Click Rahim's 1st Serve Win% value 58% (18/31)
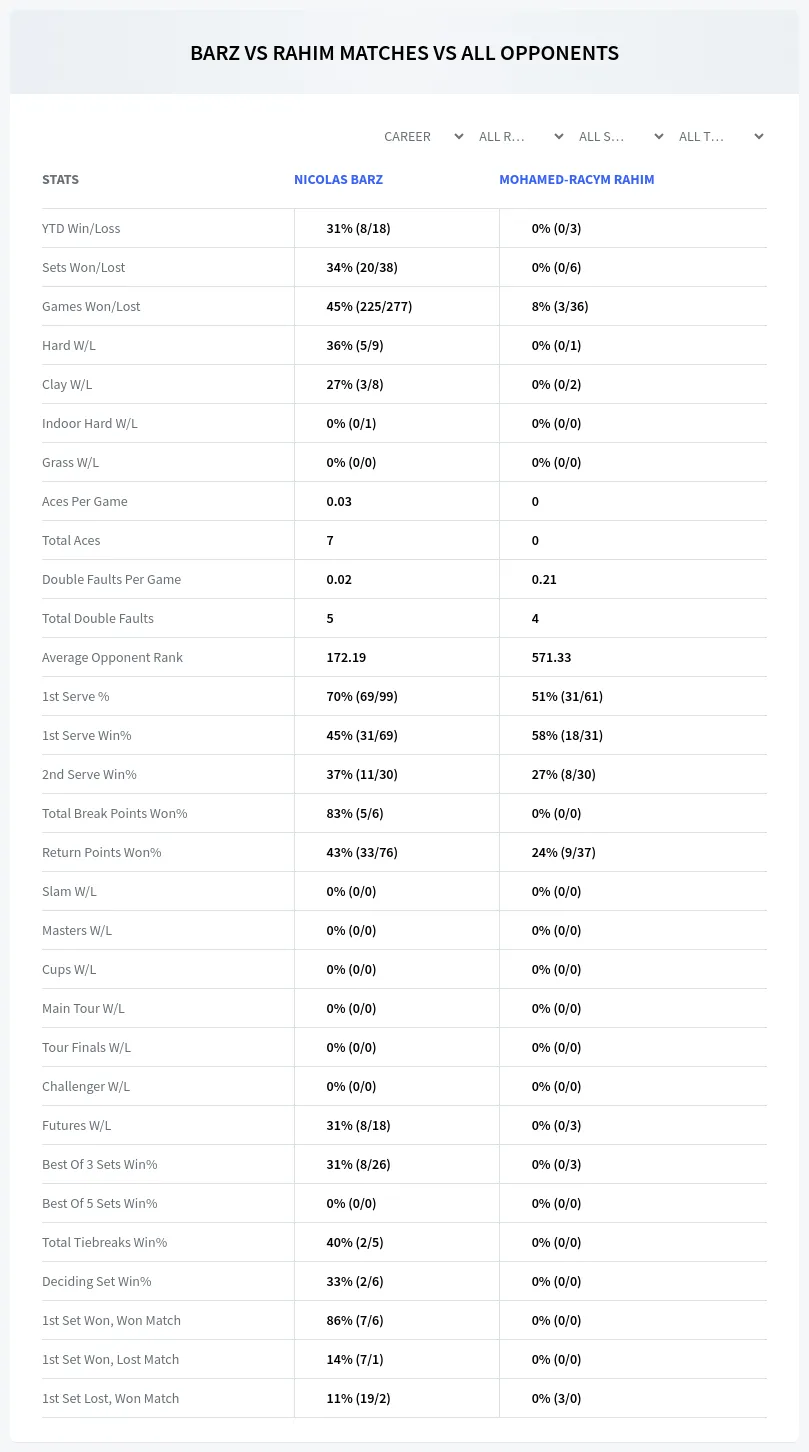The image size is (809, 1452). (x=567, y=735)
